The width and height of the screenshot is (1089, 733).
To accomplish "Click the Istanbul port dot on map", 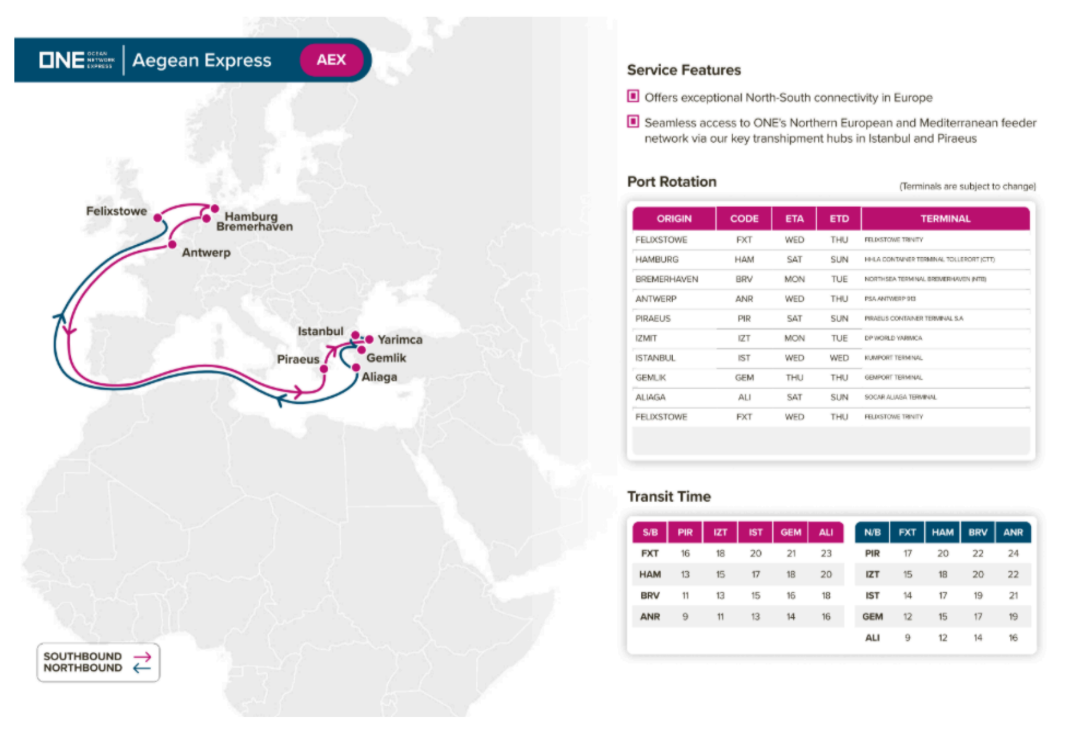I will pyautogui.click(x=356, y=336).
